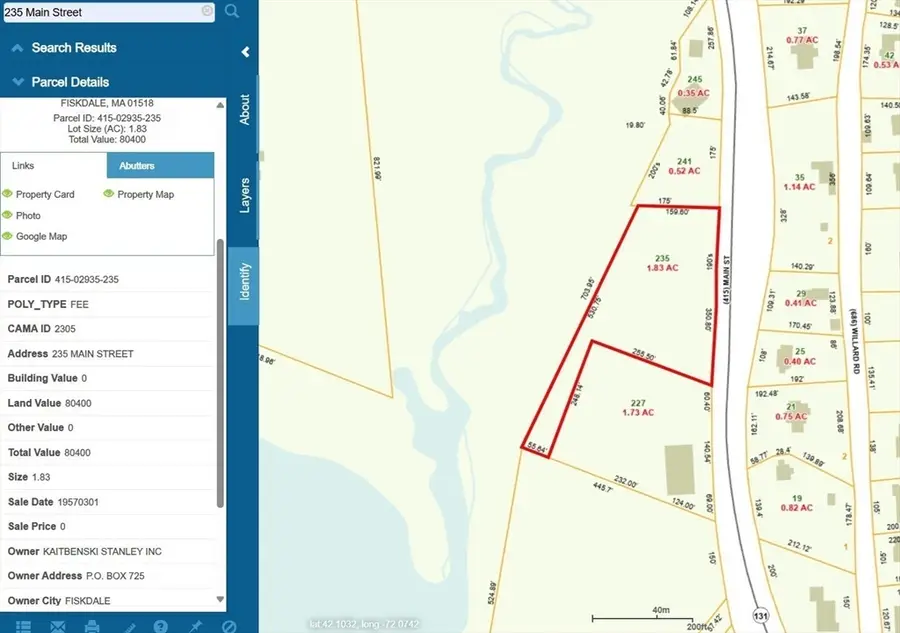
Task: Clear the search box text
Action: 207,11
